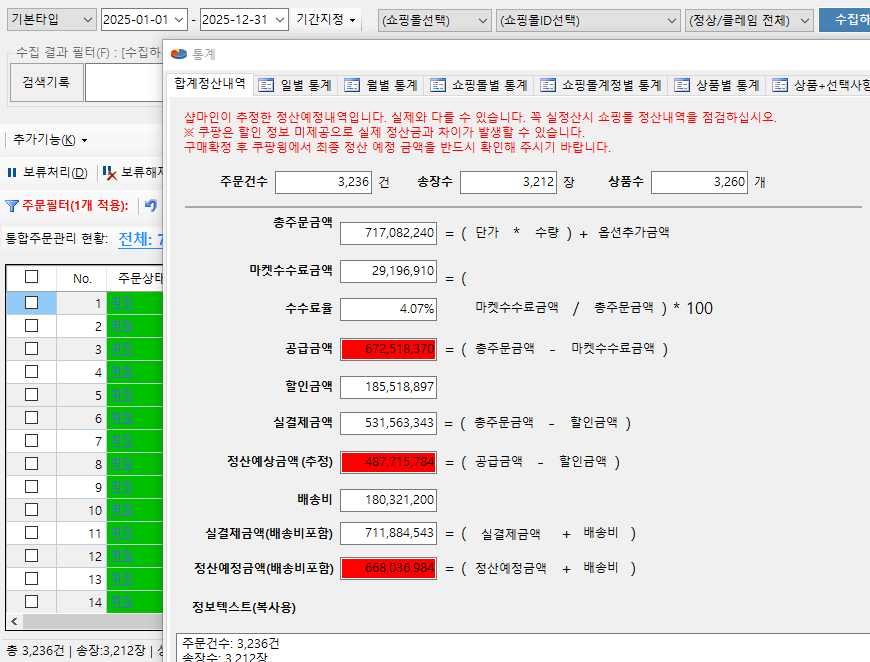The width and height of the screenshot is (870, 662).
Task: Click the 상품+선택사항 tab icon
Action: (779, 85)
